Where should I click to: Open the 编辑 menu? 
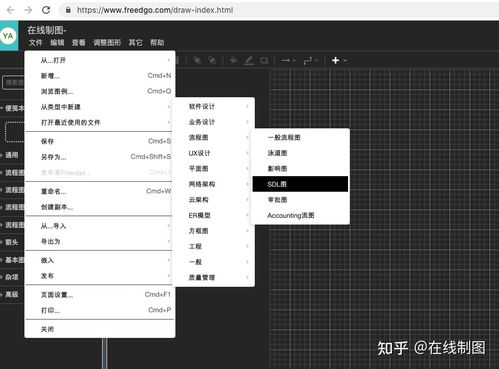[57, 43]
